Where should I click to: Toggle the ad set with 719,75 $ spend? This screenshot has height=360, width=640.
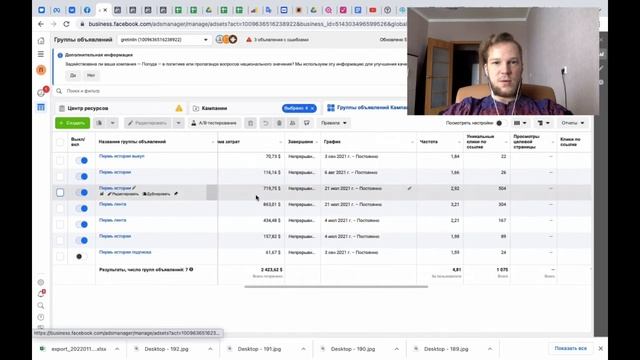82,192
